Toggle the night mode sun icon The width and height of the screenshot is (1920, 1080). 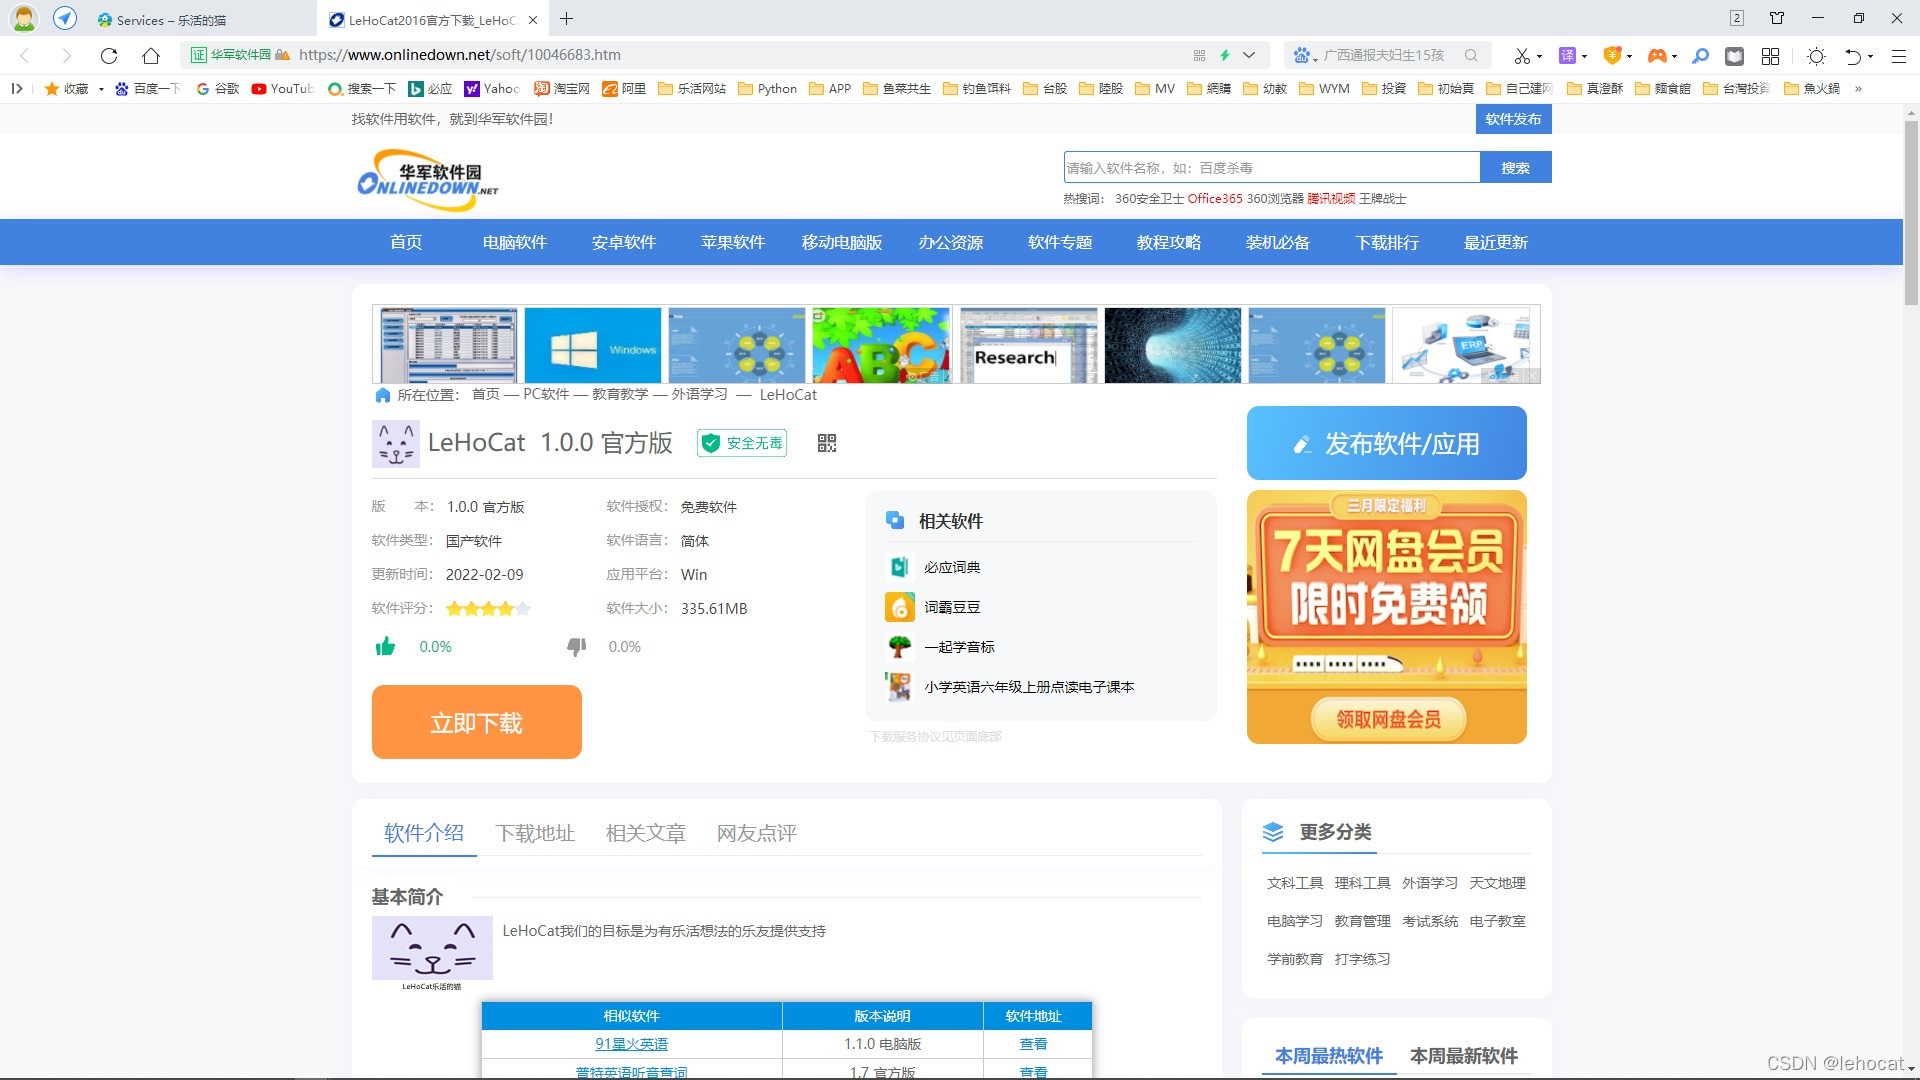tap(1816, 55)
